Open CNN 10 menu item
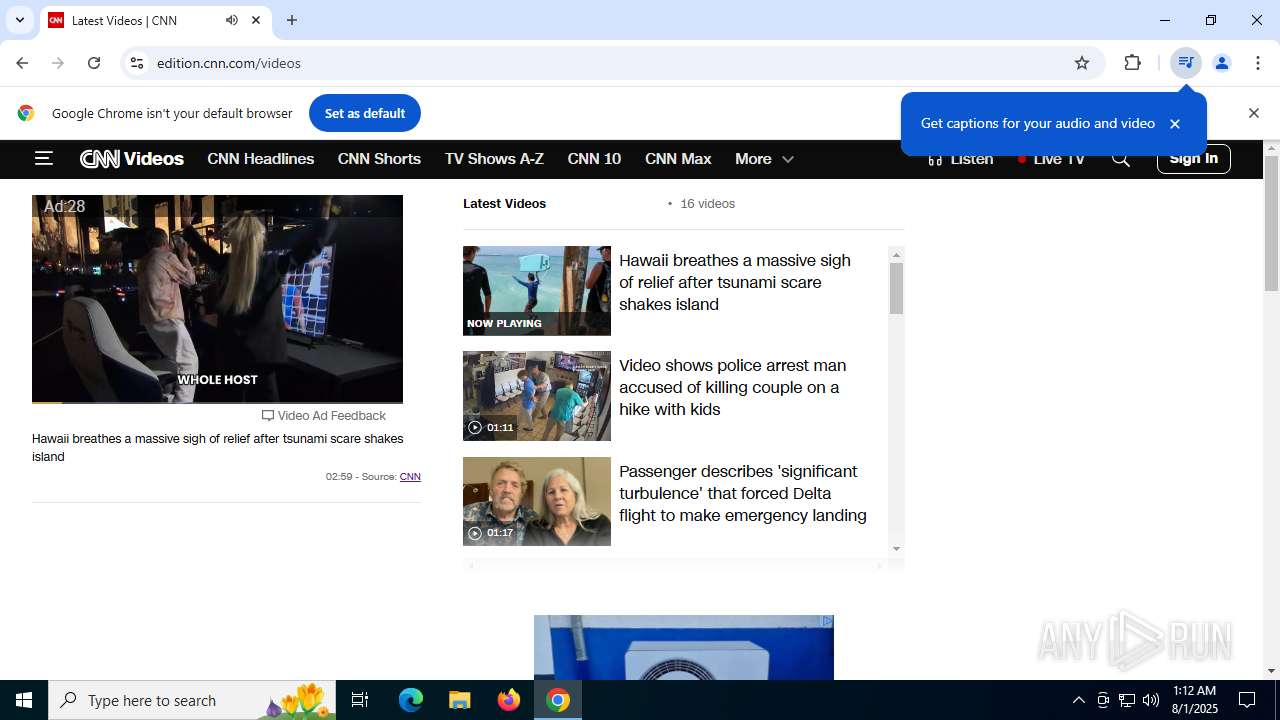 pos(594,159)
